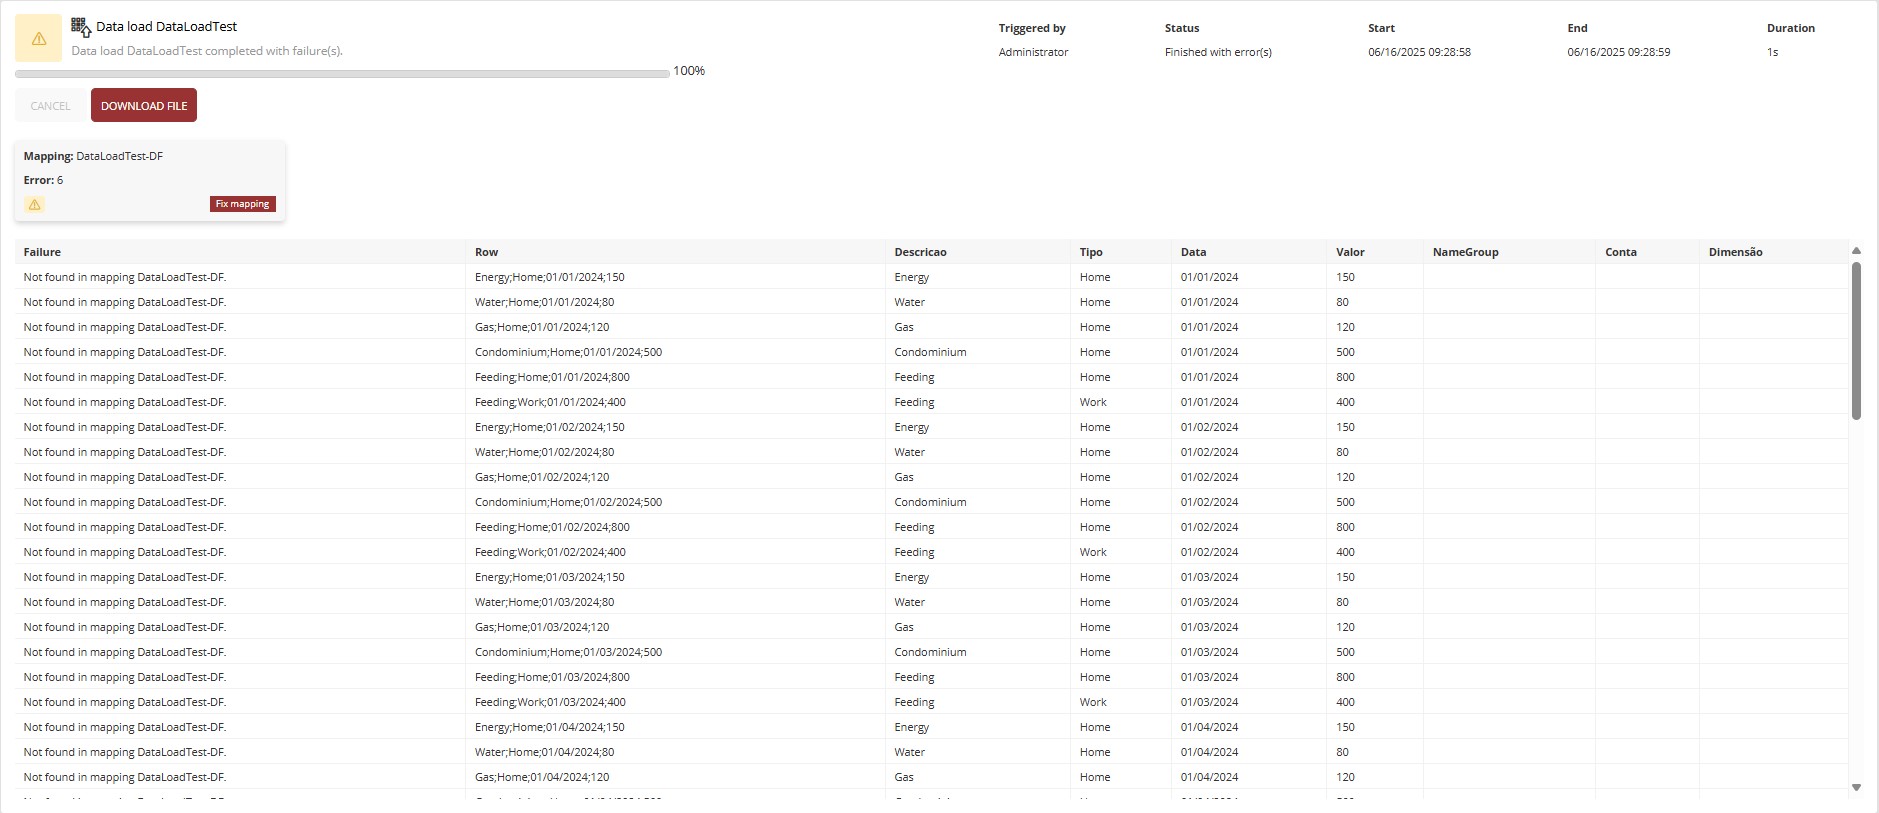Viewport: 1879px width, 813px height.
Task: Select the Dimensão column header
Action: click(x=1774, y=252)
